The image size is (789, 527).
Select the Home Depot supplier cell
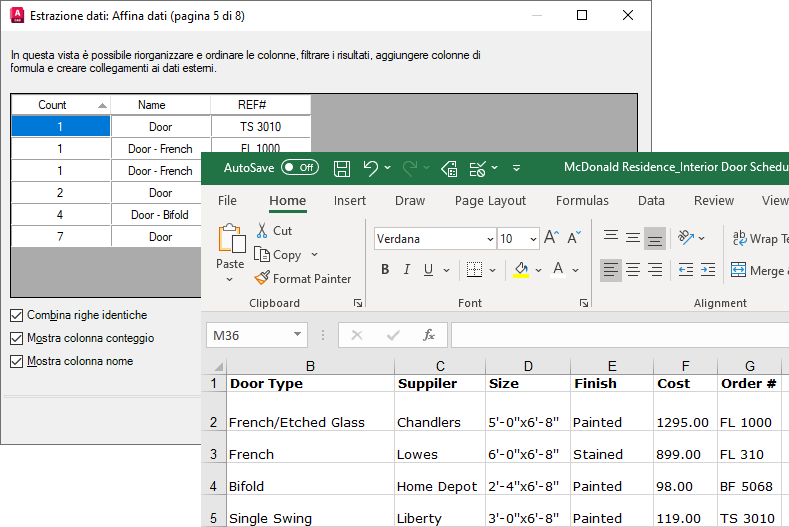pos(440,479)
